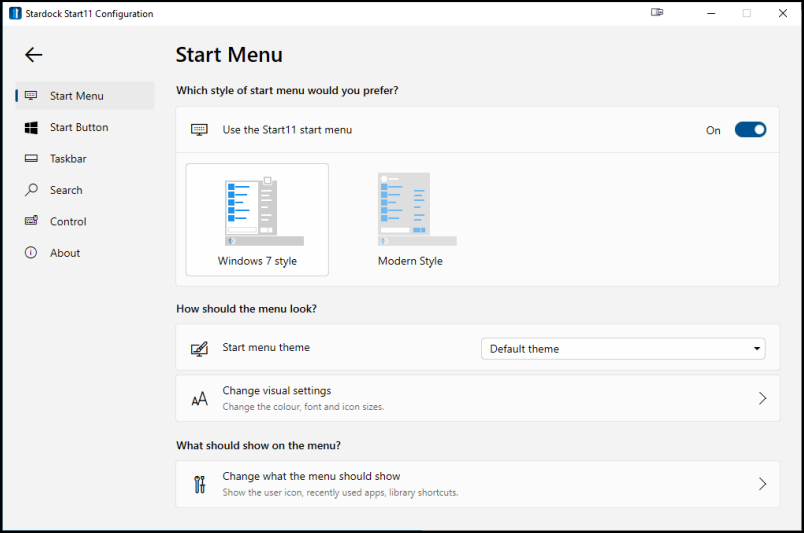
Task: Open Change what the menu should show row
Action: (478, 484)
